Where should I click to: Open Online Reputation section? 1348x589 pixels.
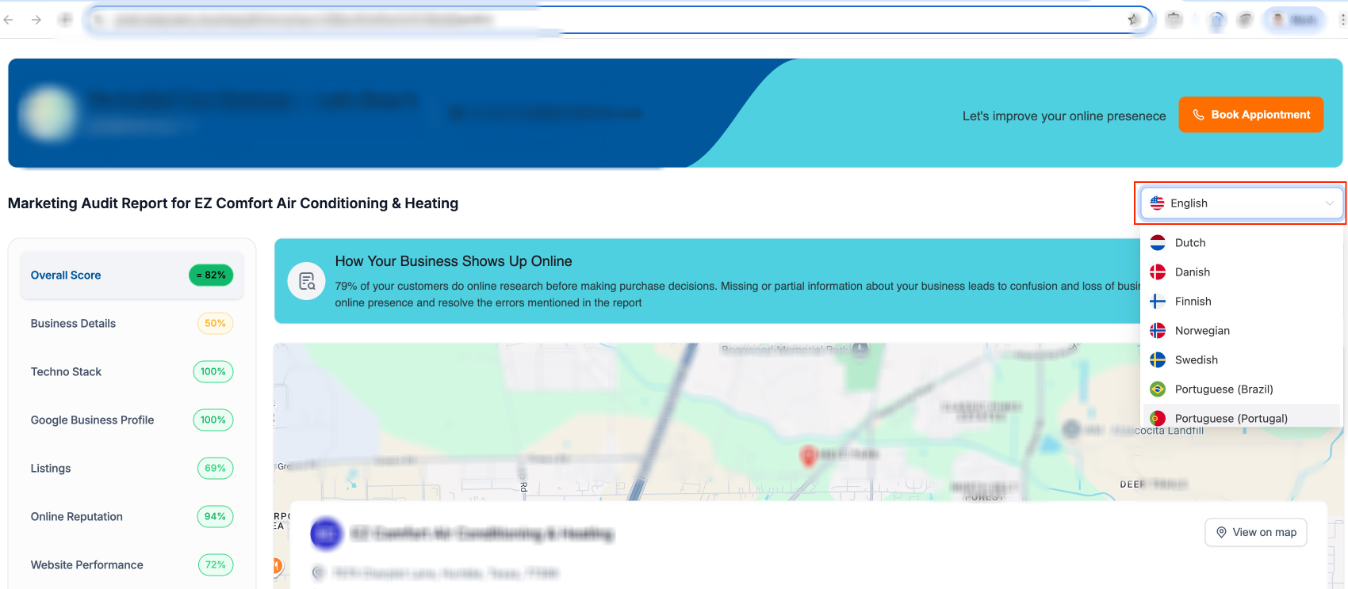[132, 517]
